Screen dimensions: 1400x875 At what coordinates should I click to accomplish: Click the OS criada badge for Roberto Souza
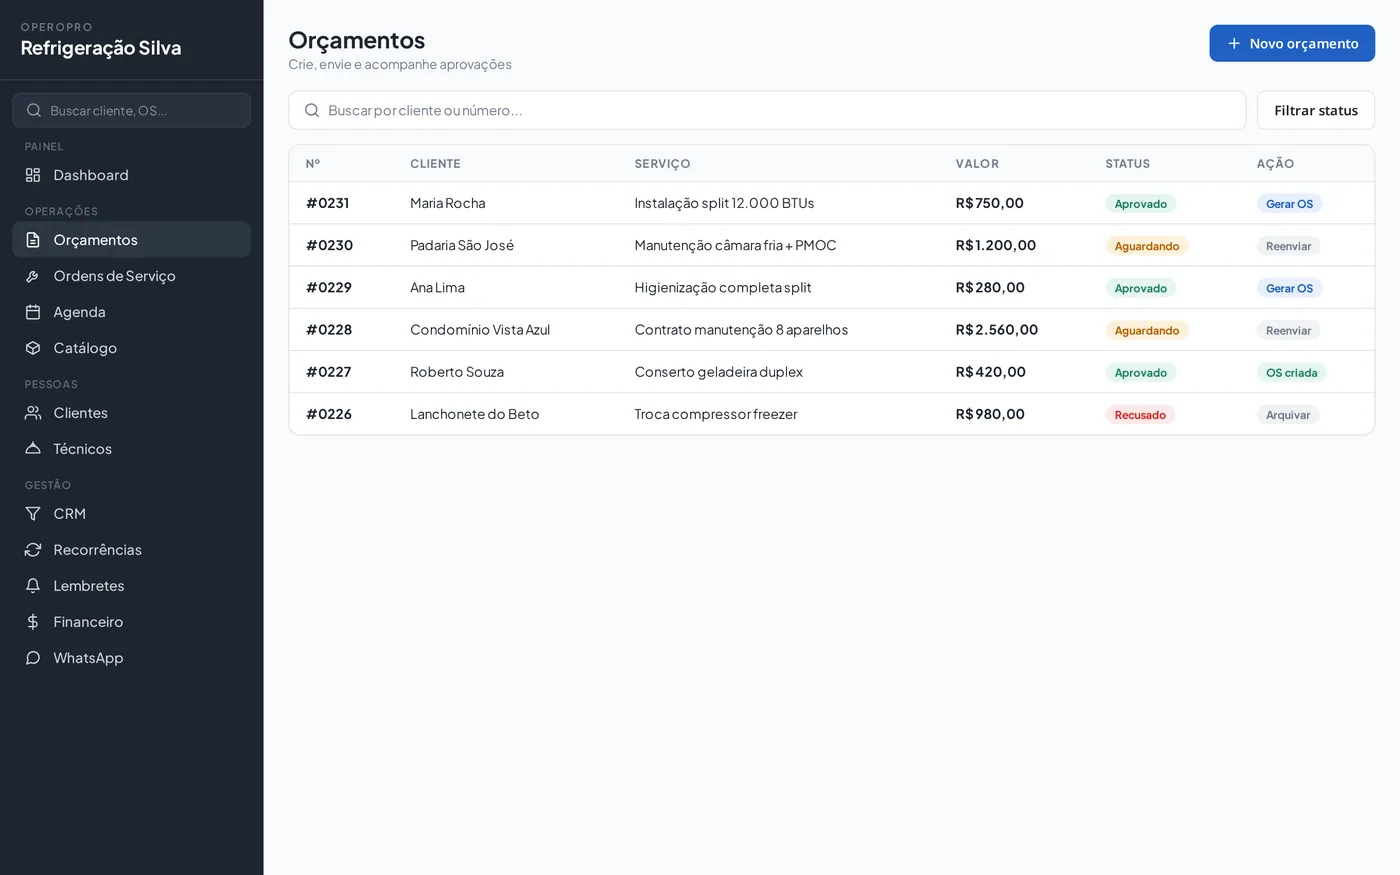click(x=1291, y=373)
